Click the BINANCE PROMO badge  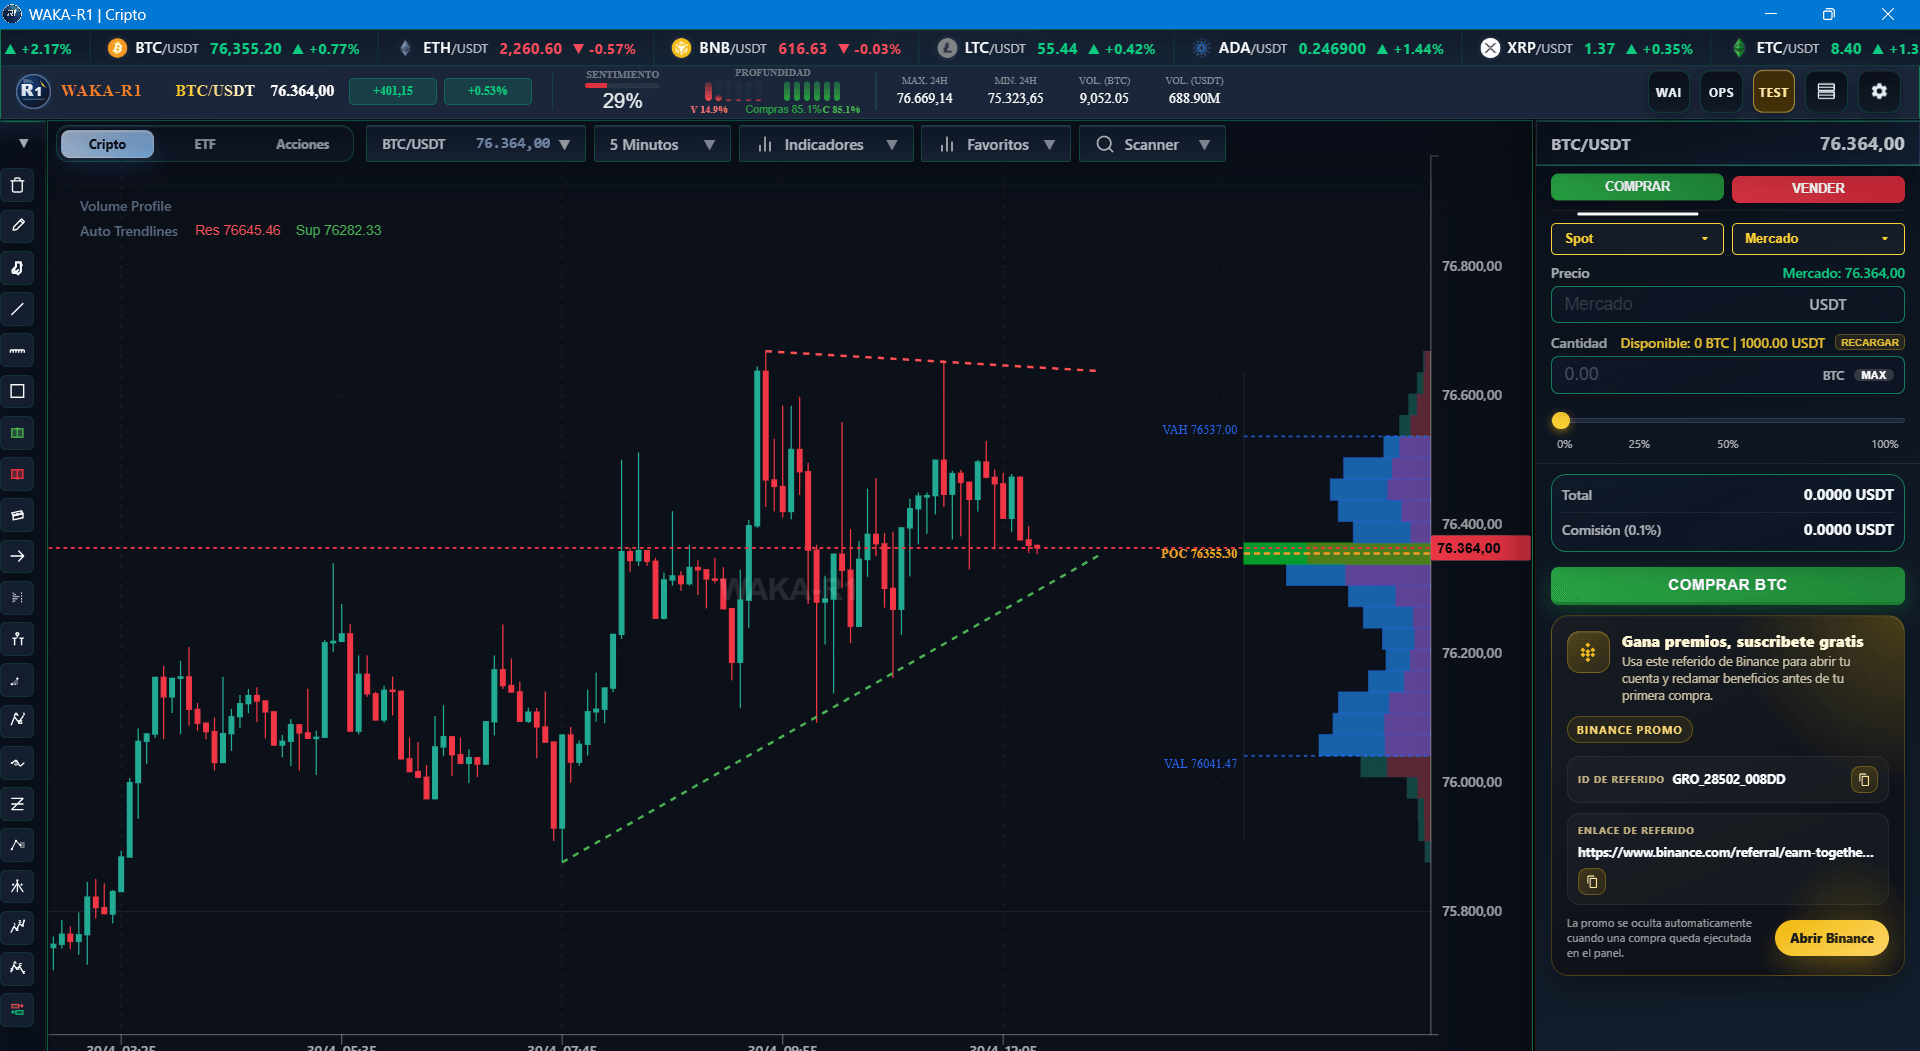[1629, 730]
